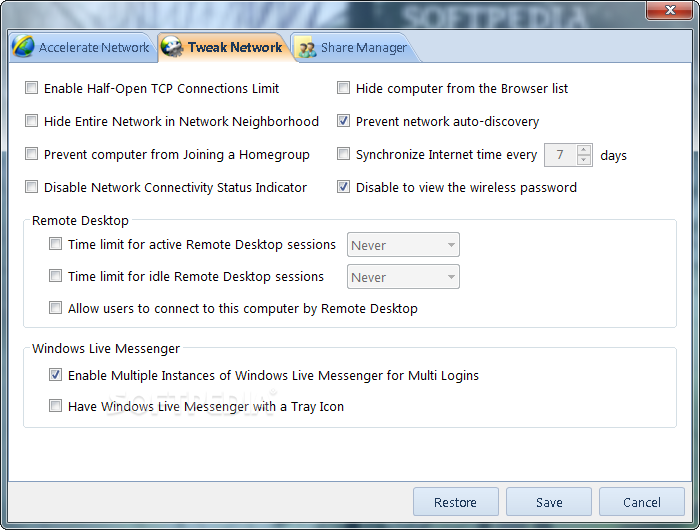Click the days number field showing 7
The image size is (700, 530).
point(560,155)
